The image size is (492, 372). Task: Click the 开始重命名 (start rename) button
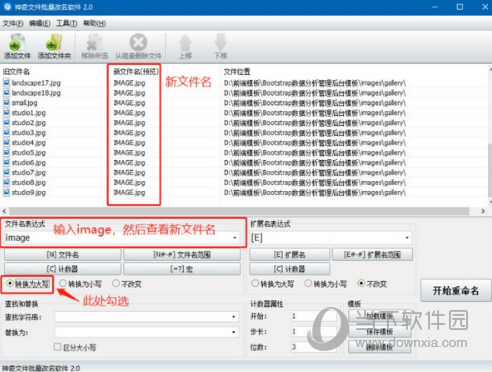(456, 290)
